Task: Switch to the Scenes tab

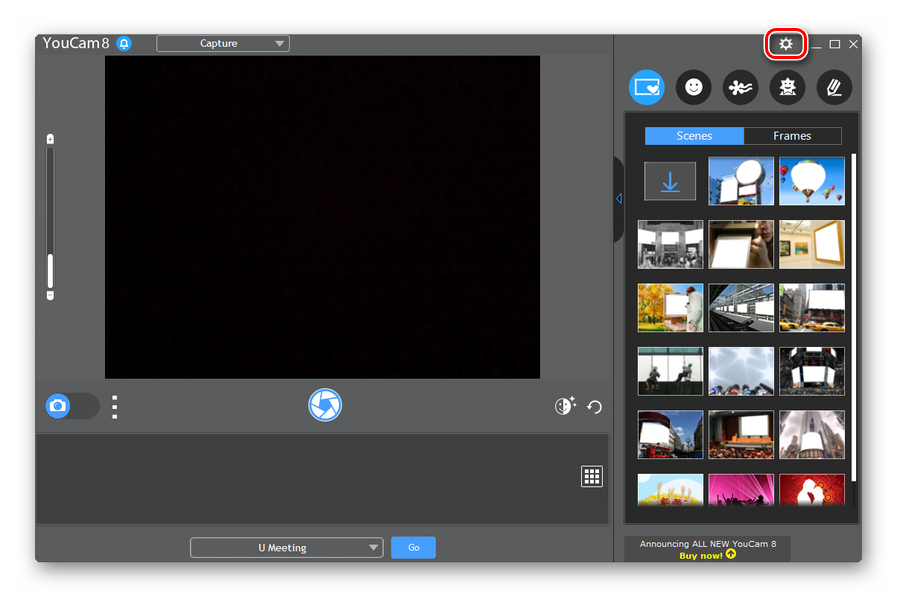Action: pyautogui.click(x=694, y=136)
